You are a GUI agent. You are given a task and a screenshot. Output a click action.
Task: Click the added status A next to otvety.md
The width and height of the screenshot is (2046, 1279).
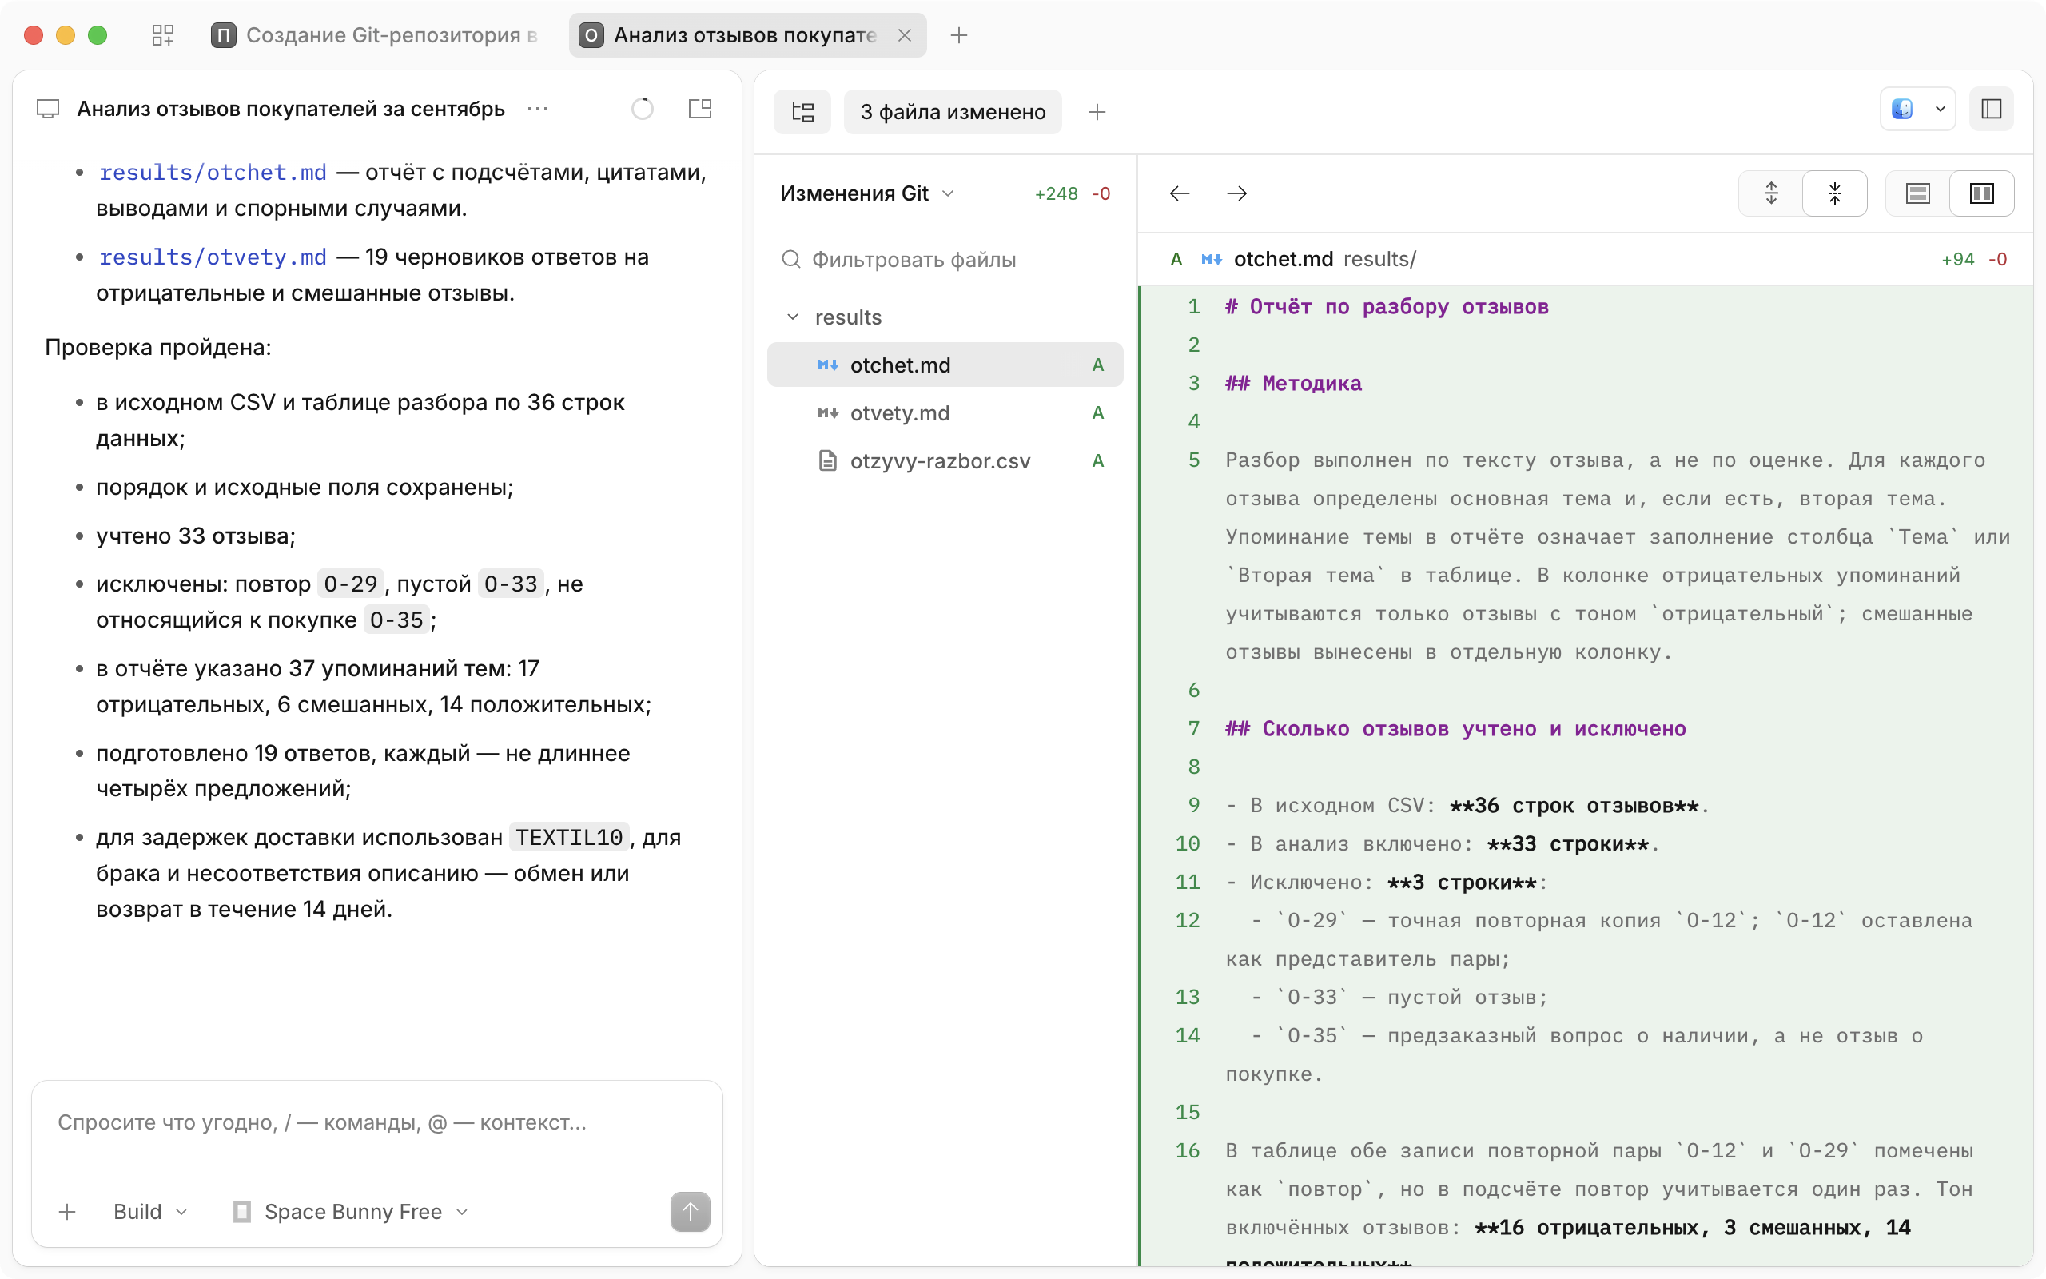(1098, 413)
